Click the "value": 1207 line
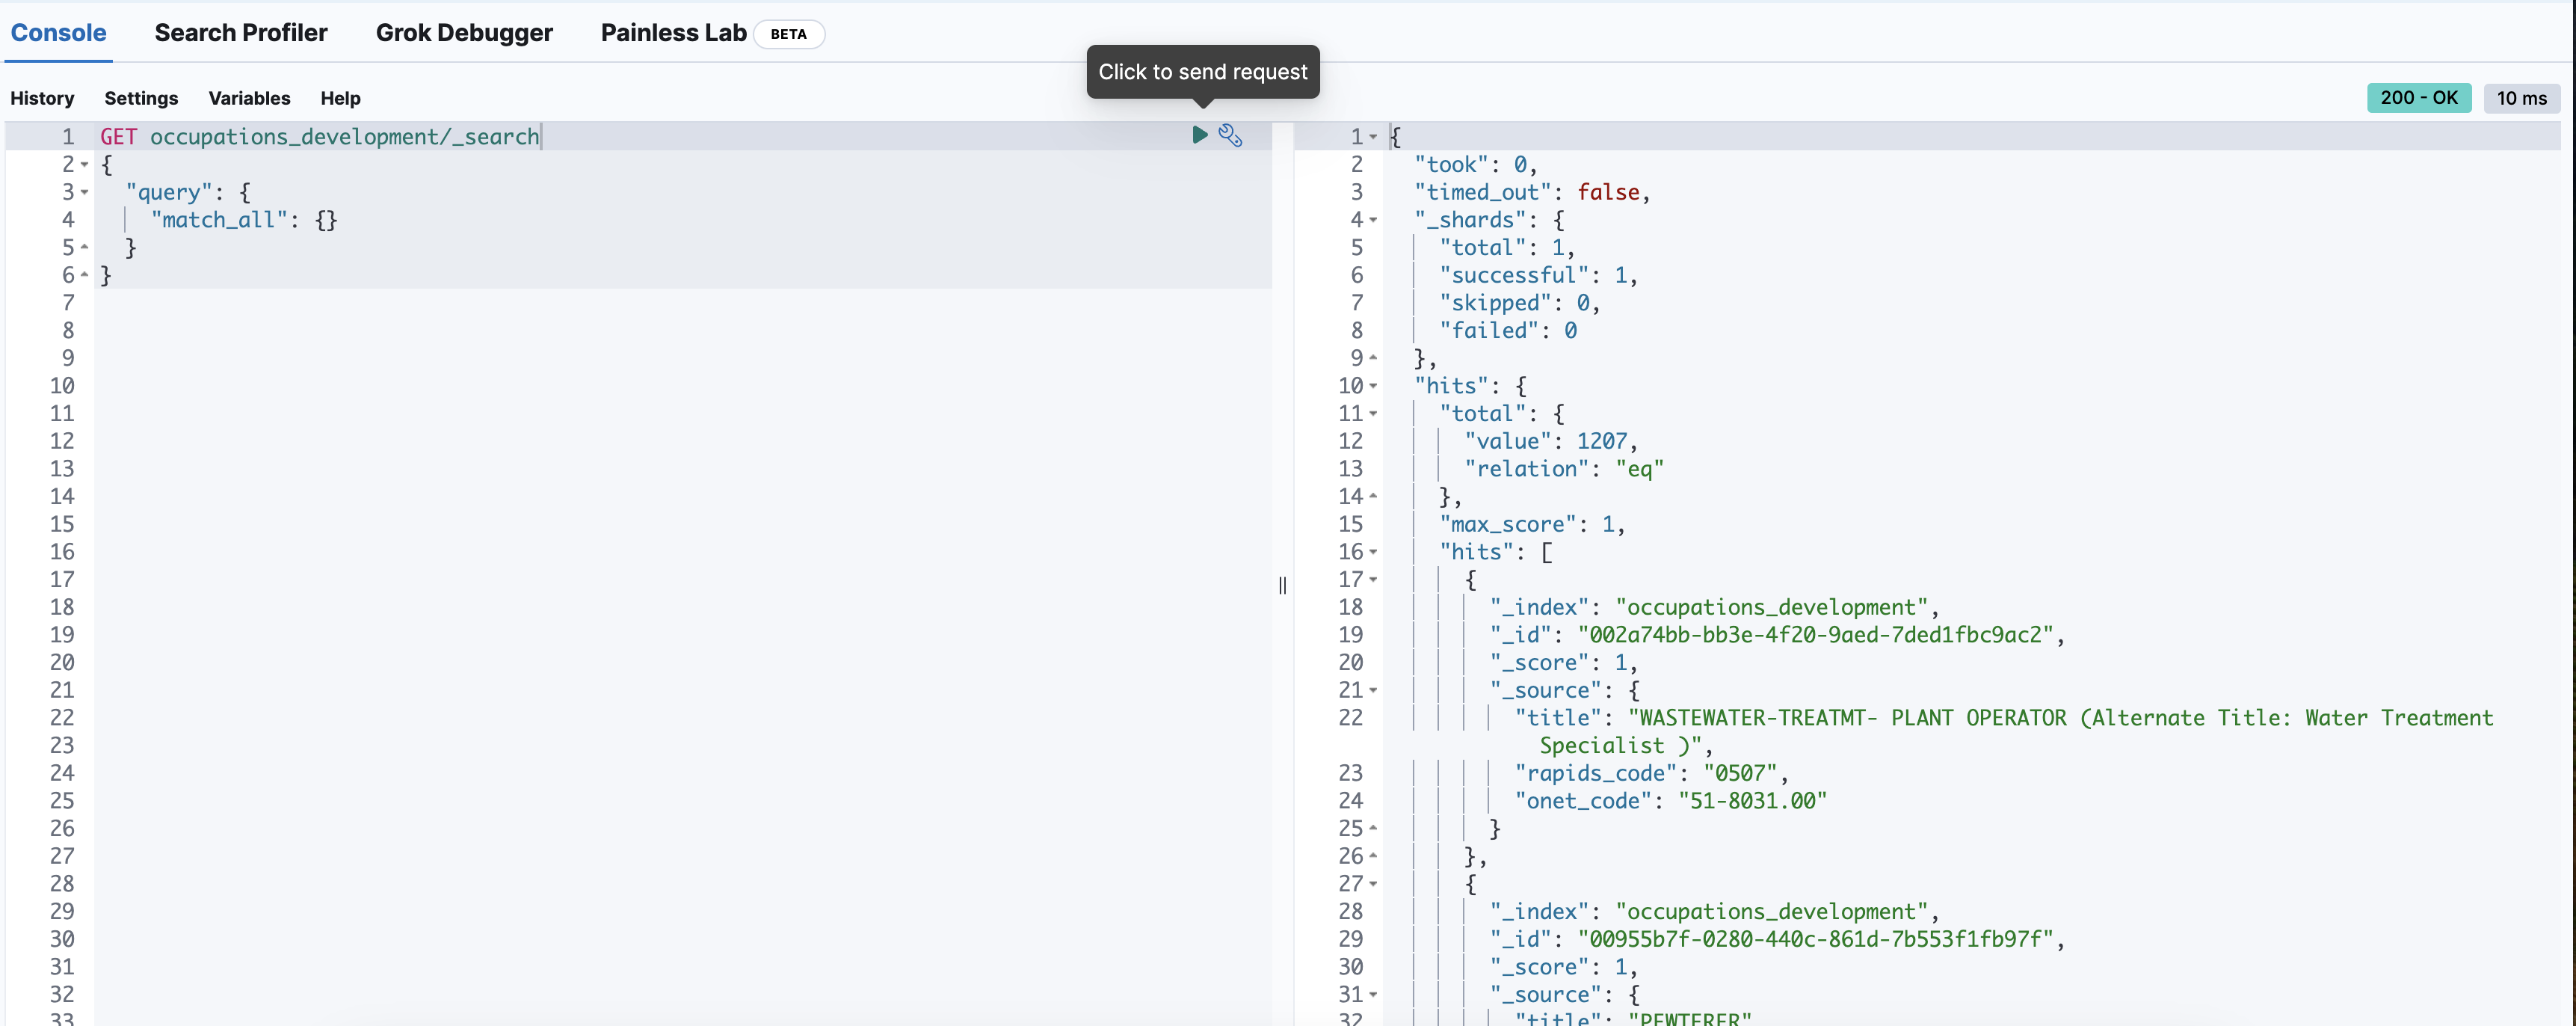 pyautogui.click(x=1551, y=441)
